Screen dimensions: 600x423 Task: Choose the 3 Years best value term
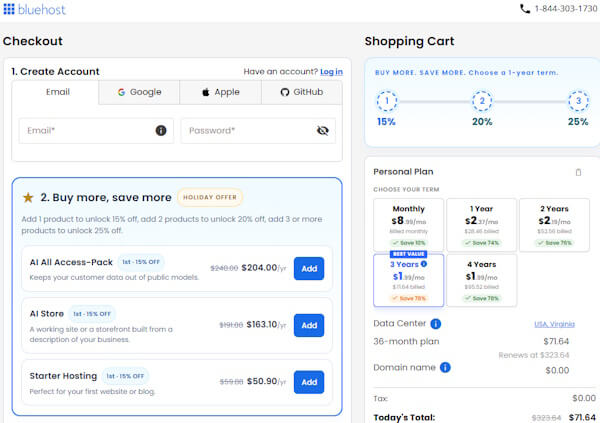pos(408,281)
